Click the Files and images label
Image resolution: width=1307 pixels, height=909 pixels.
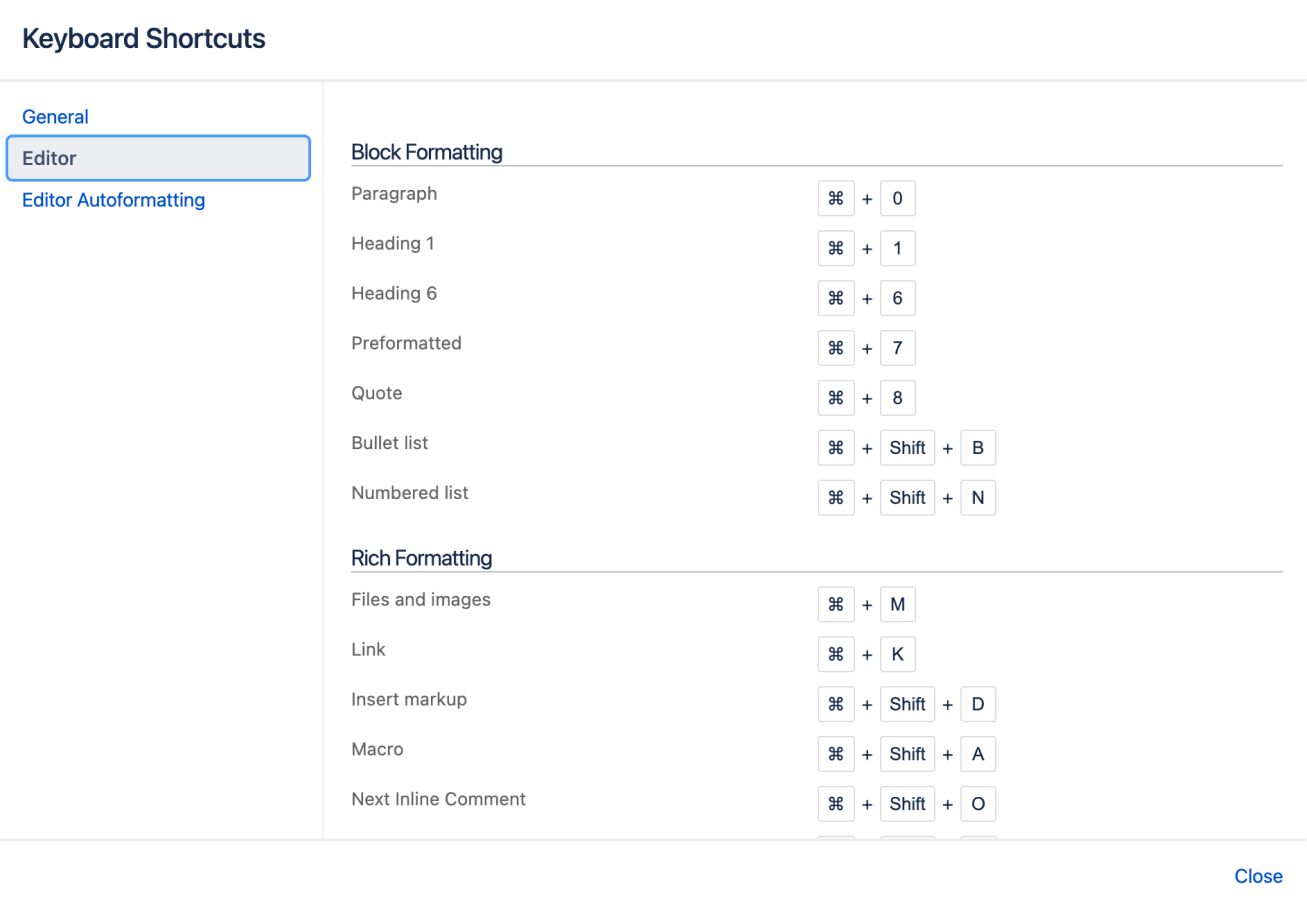pos(421,600)
